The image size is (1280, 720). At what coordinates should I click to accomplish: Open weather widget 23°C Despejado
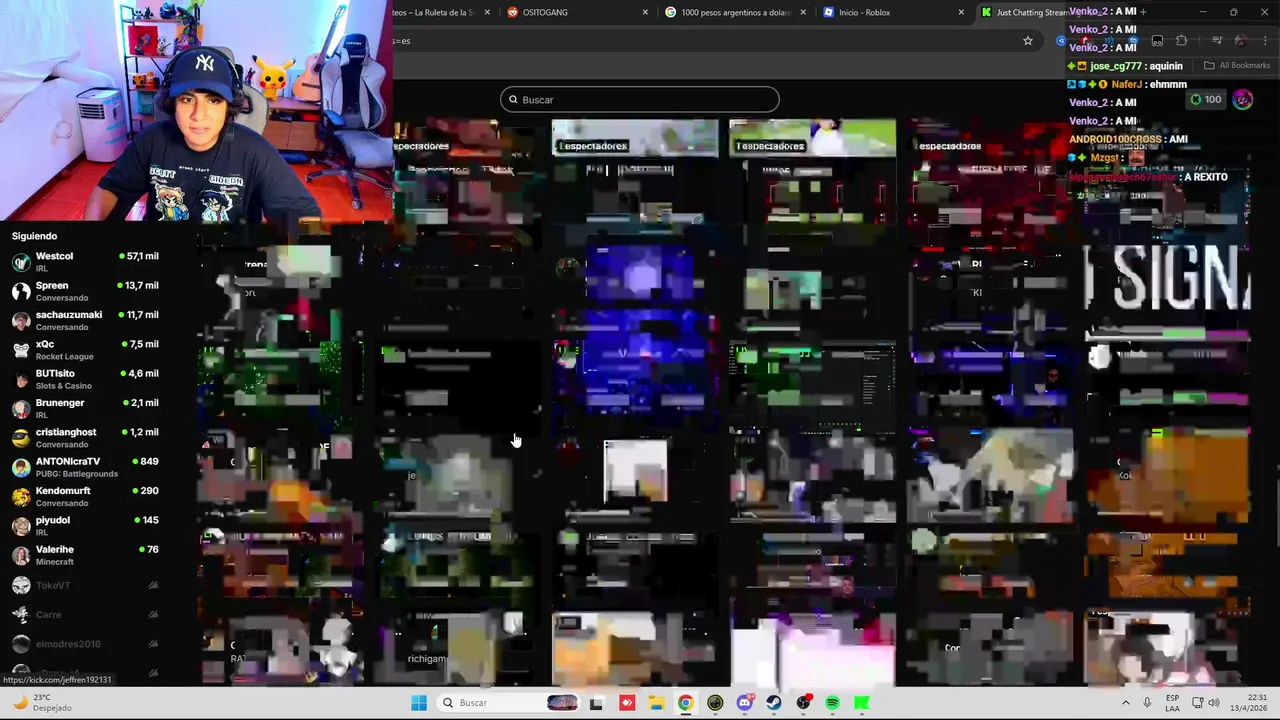coord(42,703)
